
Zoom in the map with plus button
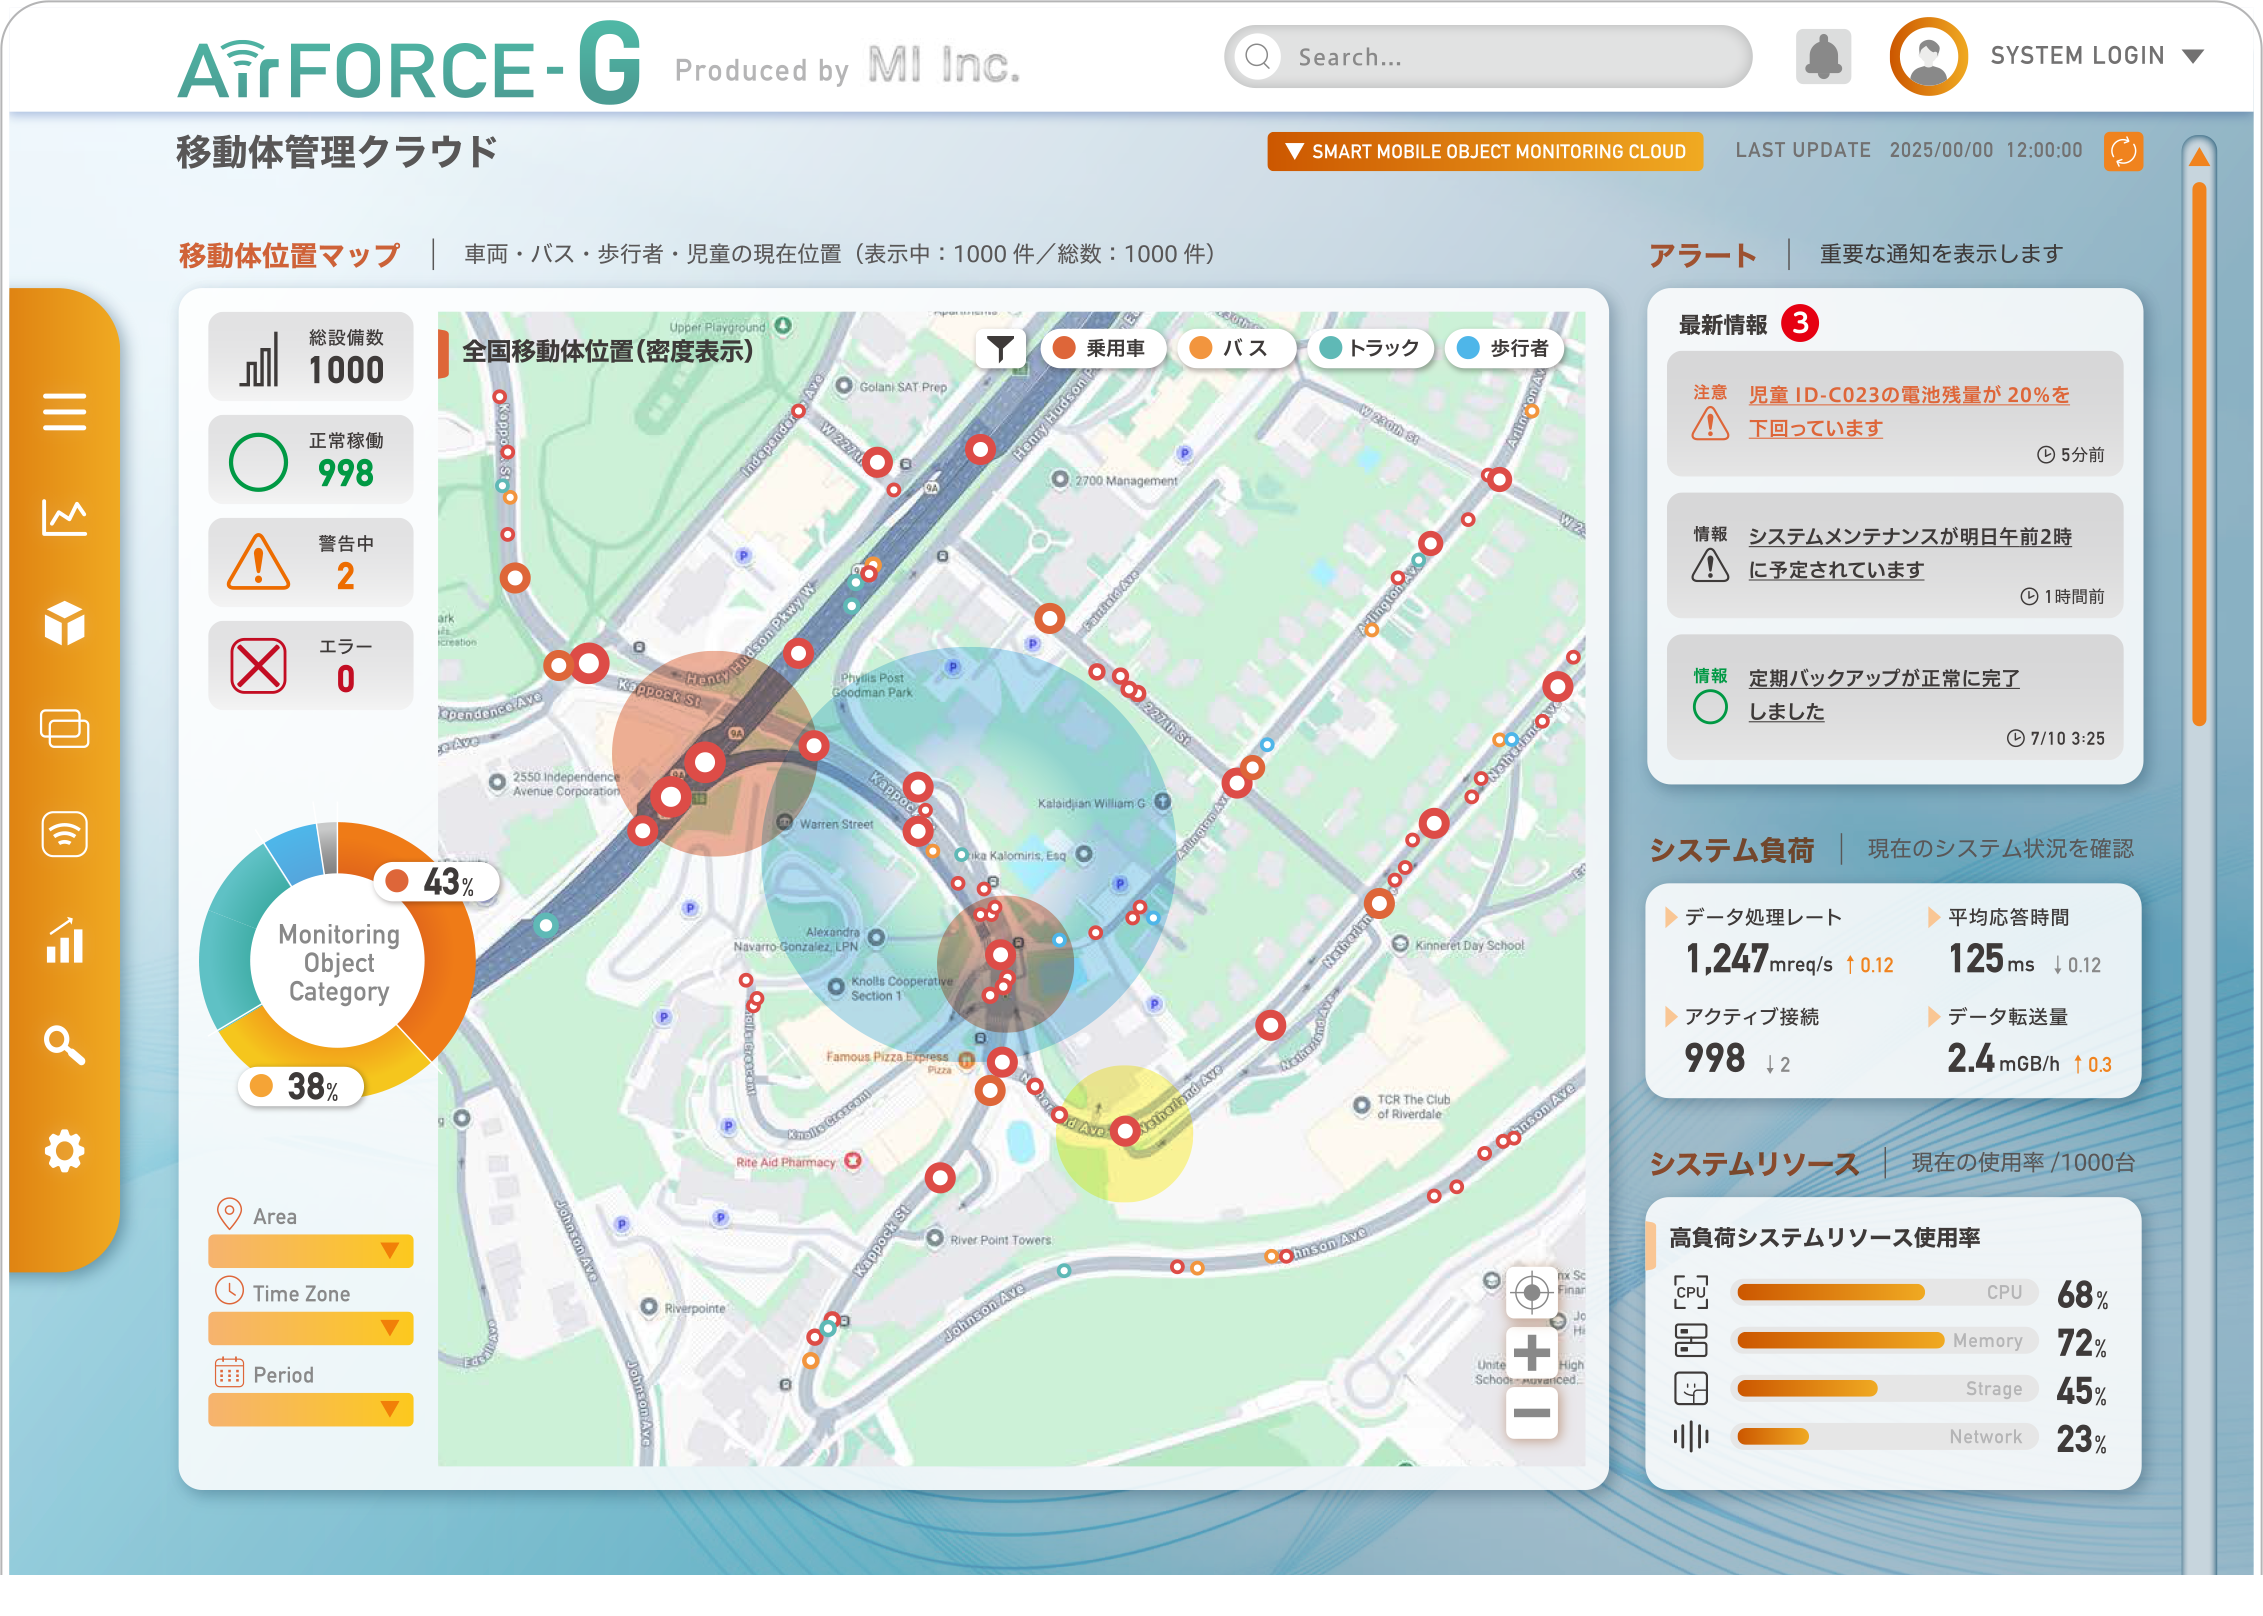pos(1531,1353)
